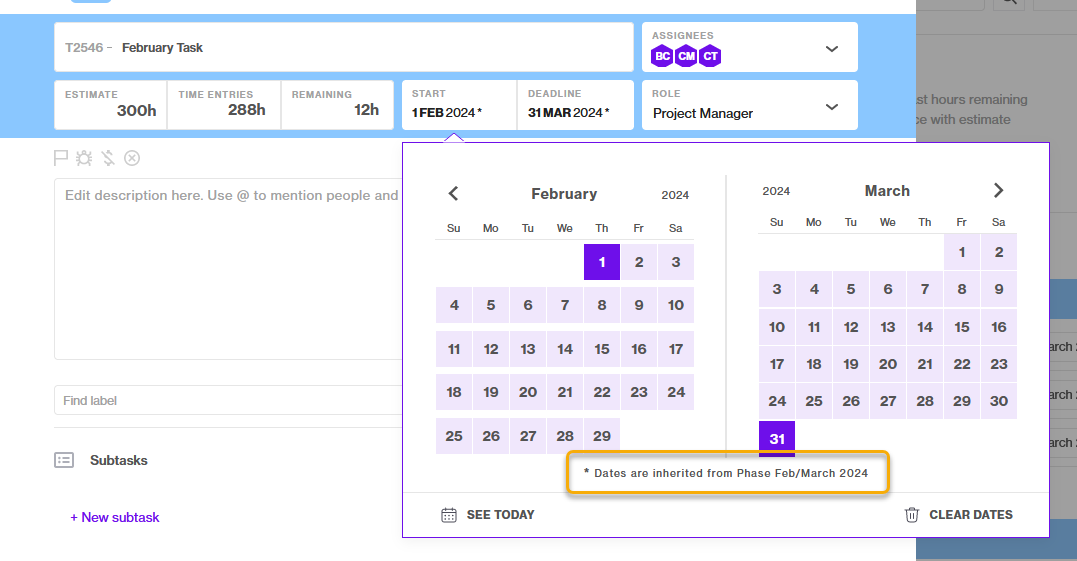Click the Estimate 300h field

tap(111, 105)
